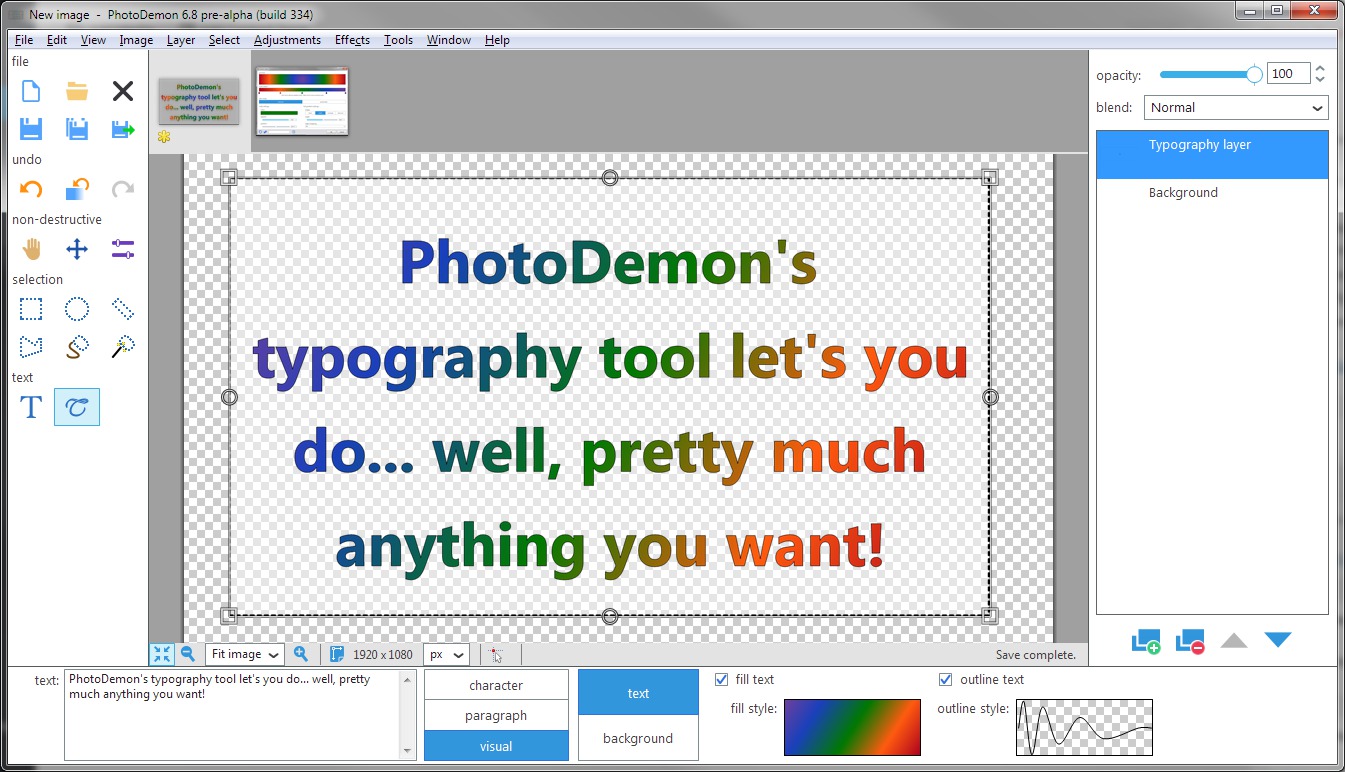
Task: Open the Layer menu
Action: 181,40
